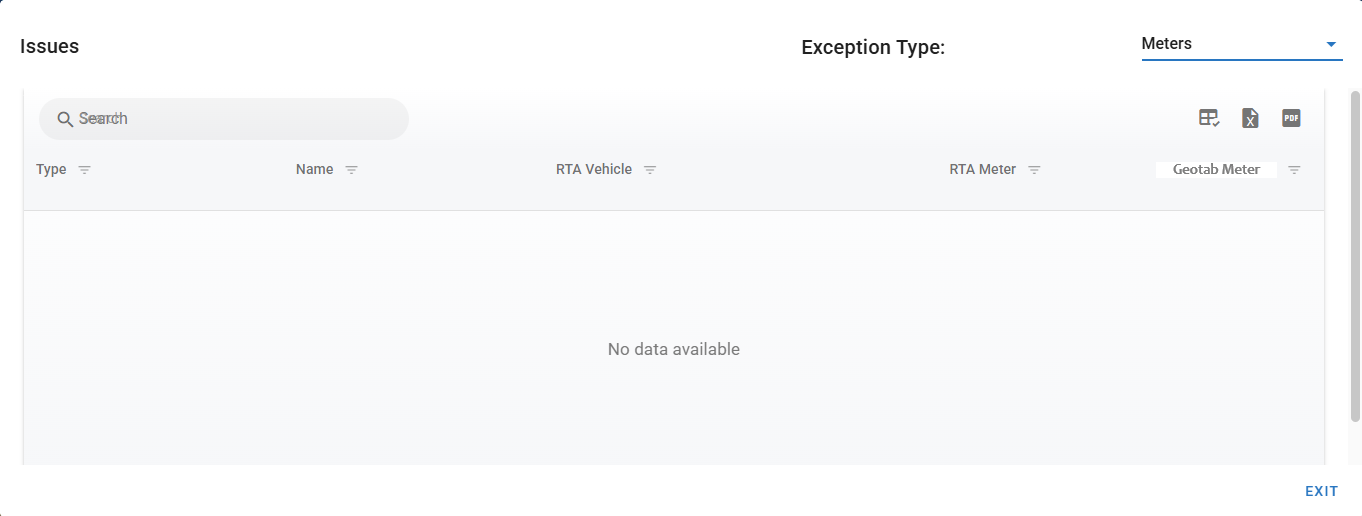Click the magnifier icon in the search bar

pyautogui.click(x=65, y=119)
